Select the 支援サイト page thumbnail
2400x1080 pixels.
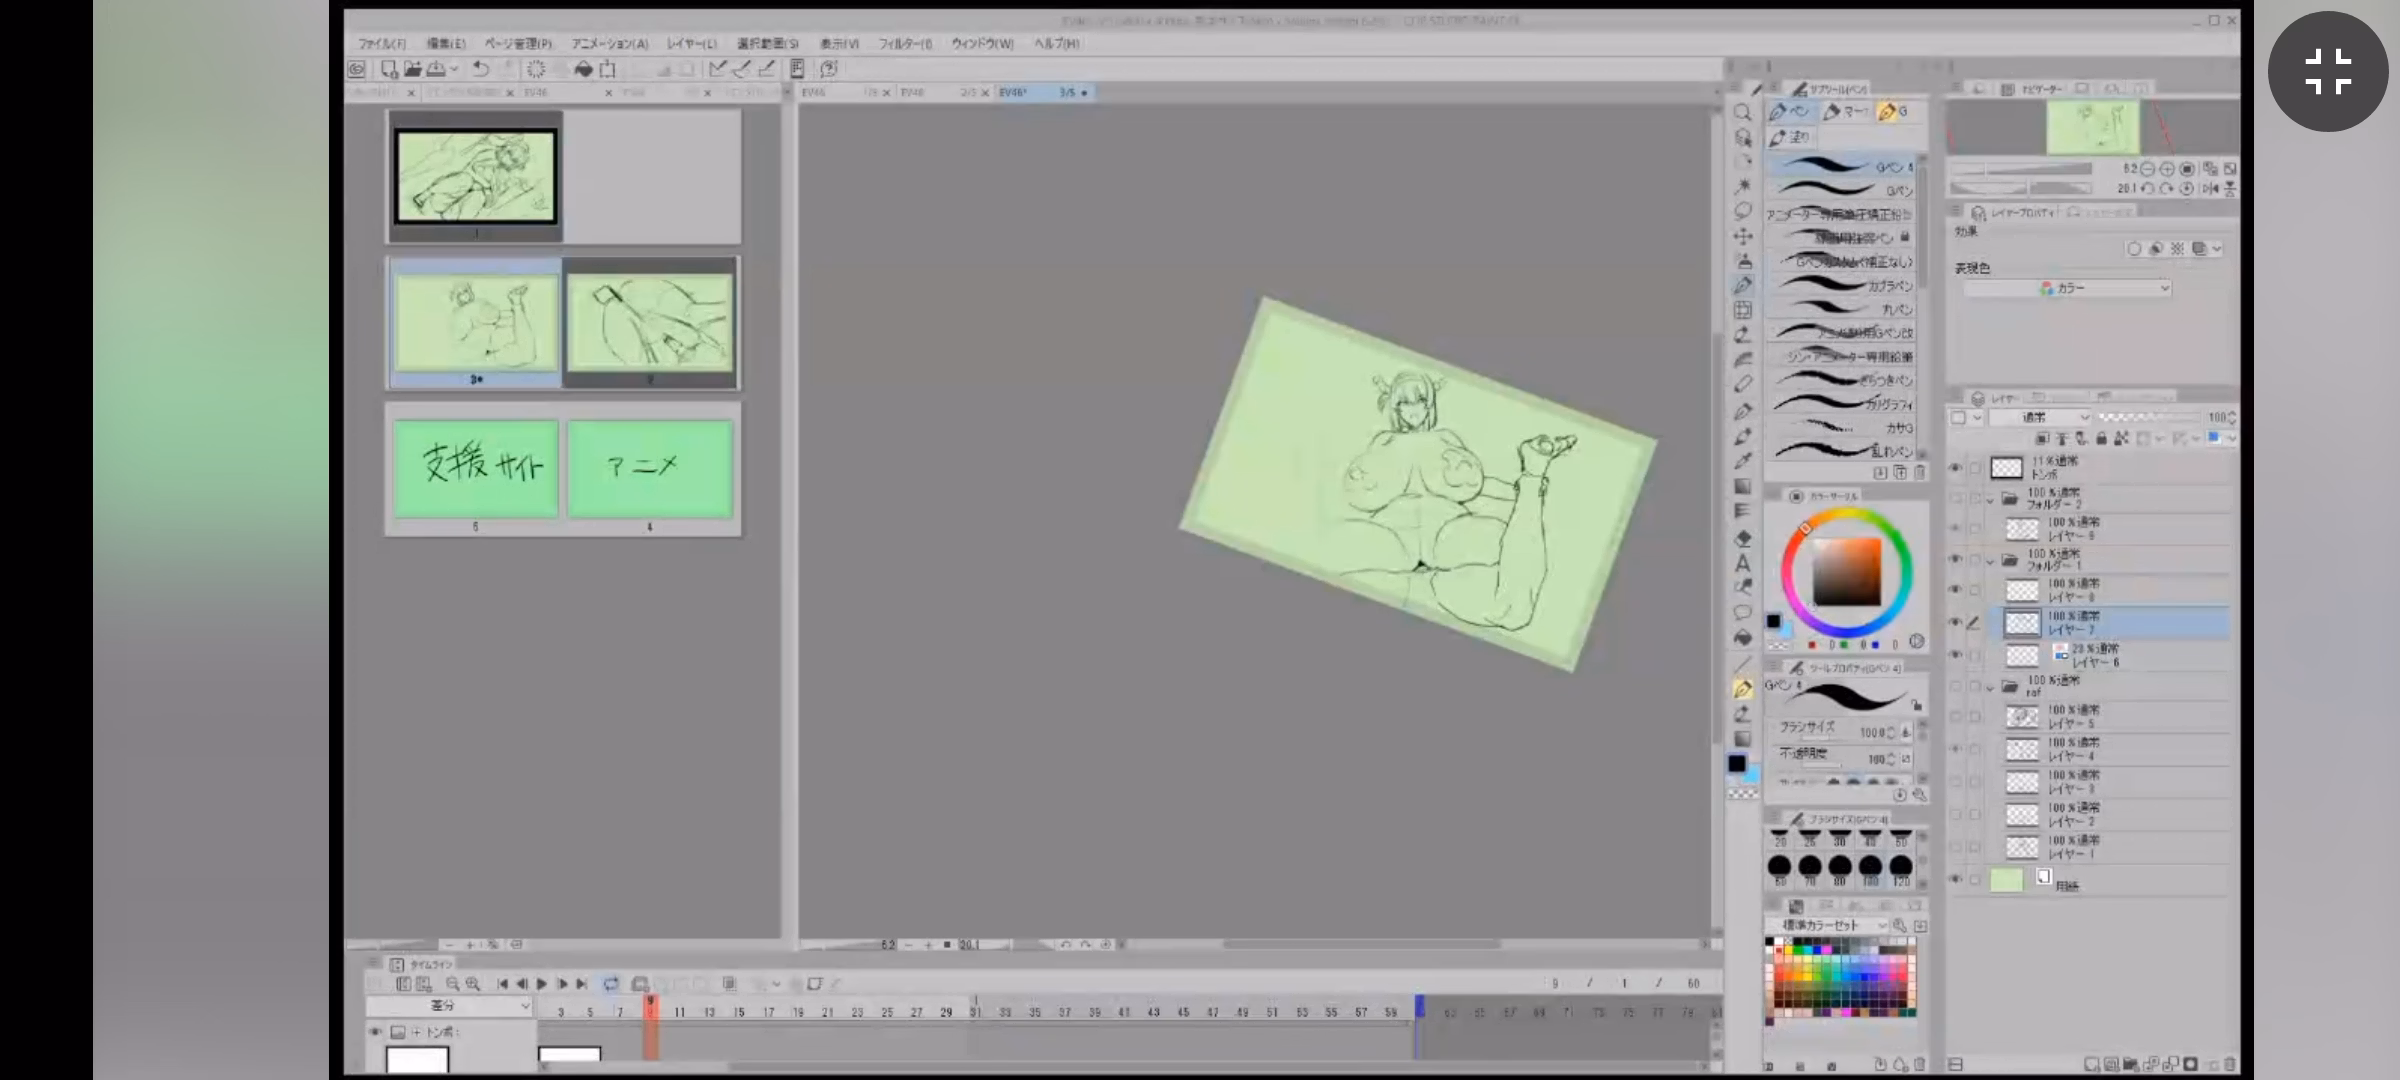point(476,468)
